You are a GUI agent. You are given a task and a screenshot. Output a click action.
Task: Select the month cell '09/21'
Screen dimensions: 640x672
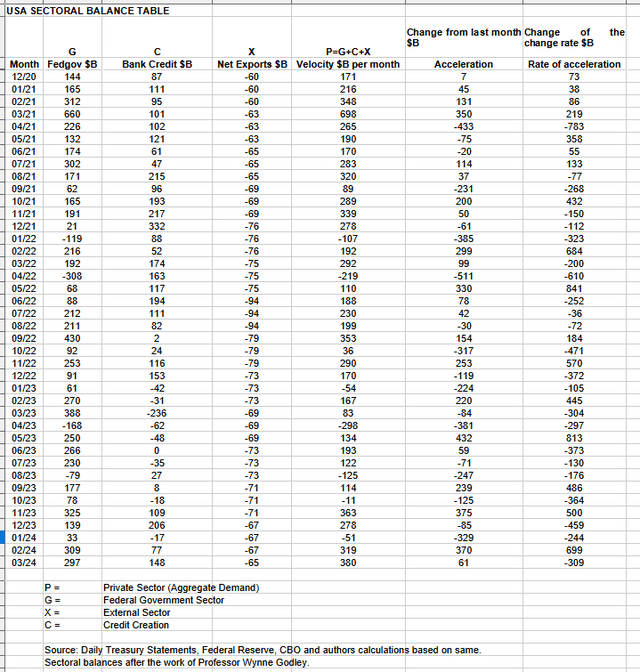point(24,189)
